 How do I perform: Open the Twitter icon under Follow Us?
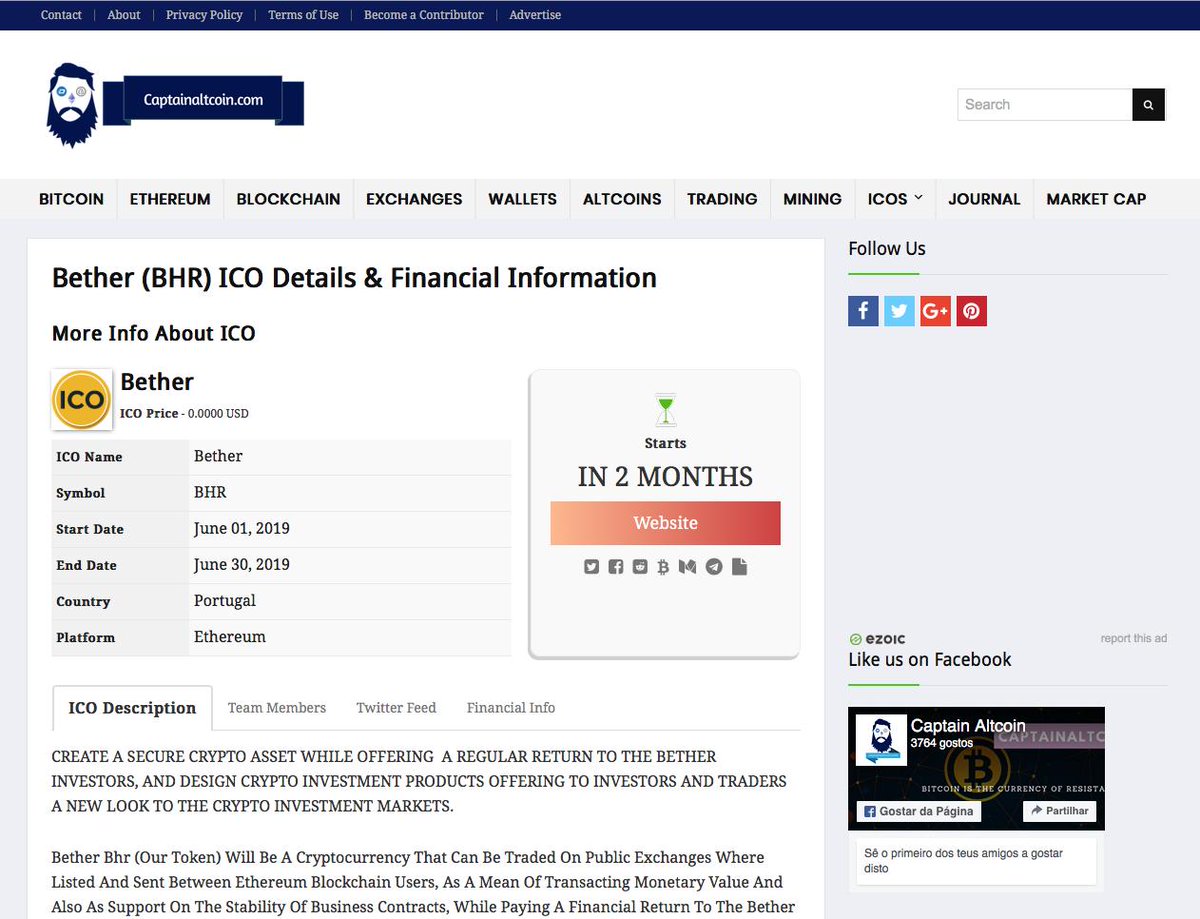[899, 311]
